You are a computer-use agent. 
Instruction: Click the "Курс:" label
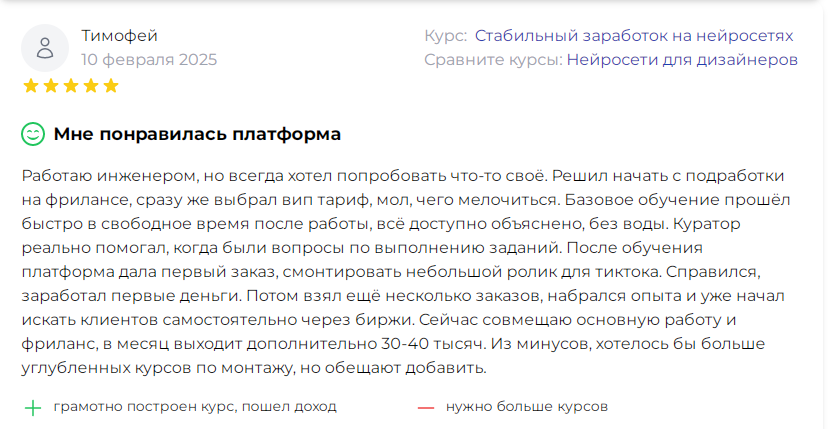445,36
